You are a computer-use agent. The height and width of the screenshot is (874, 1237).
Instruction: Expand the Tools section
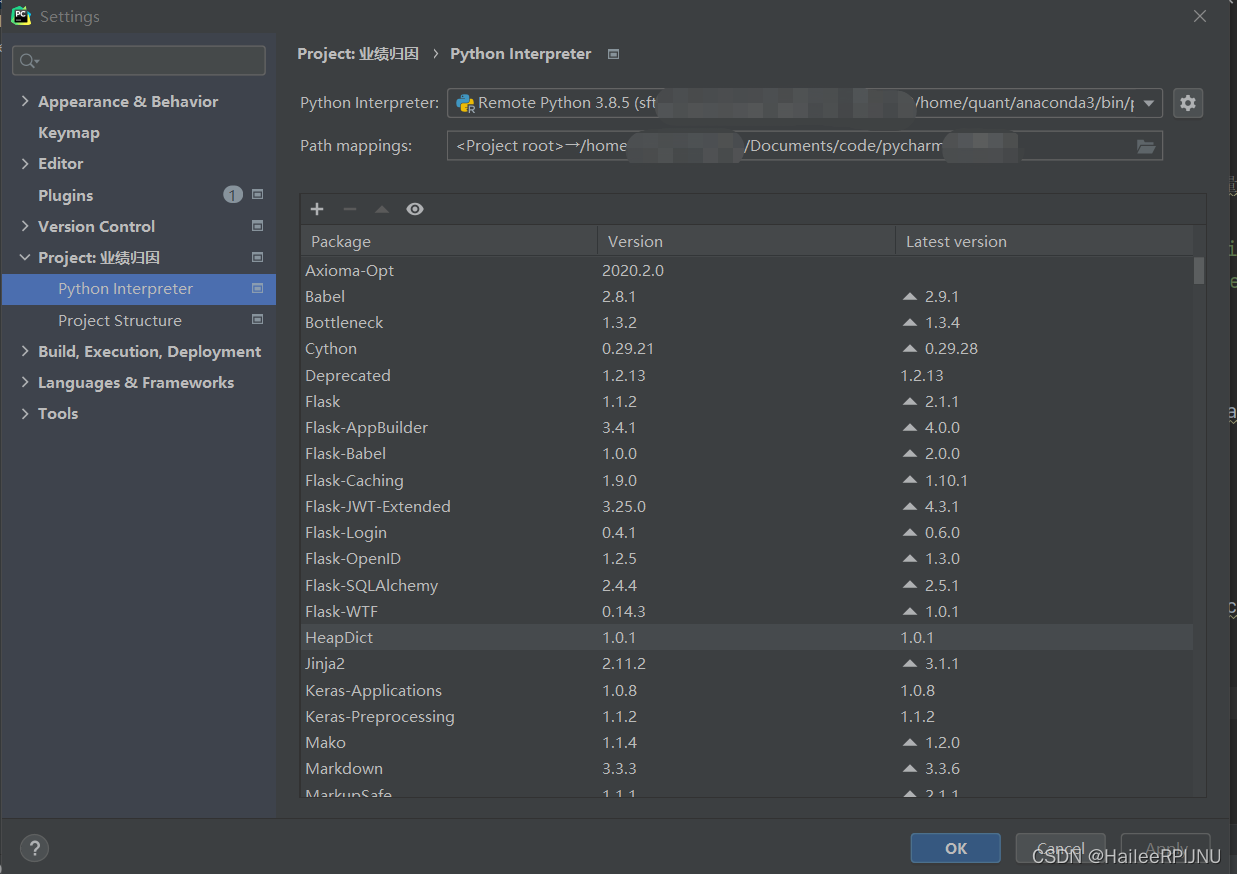25,413
